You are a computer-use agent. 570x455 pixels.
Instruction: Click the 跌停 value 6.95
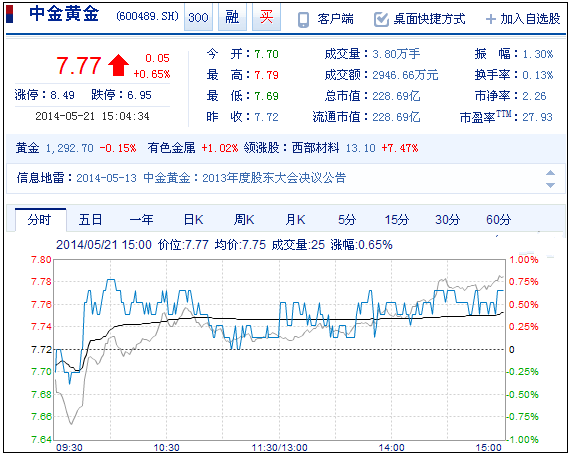pyautogui.click(x=140, y=95)
